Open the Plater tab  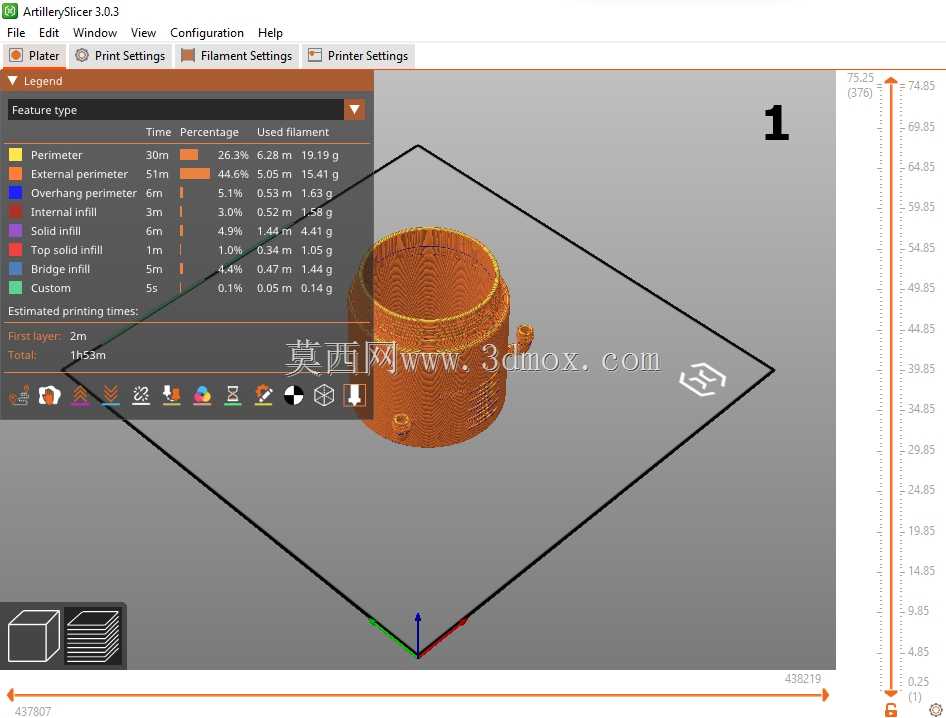34,56
